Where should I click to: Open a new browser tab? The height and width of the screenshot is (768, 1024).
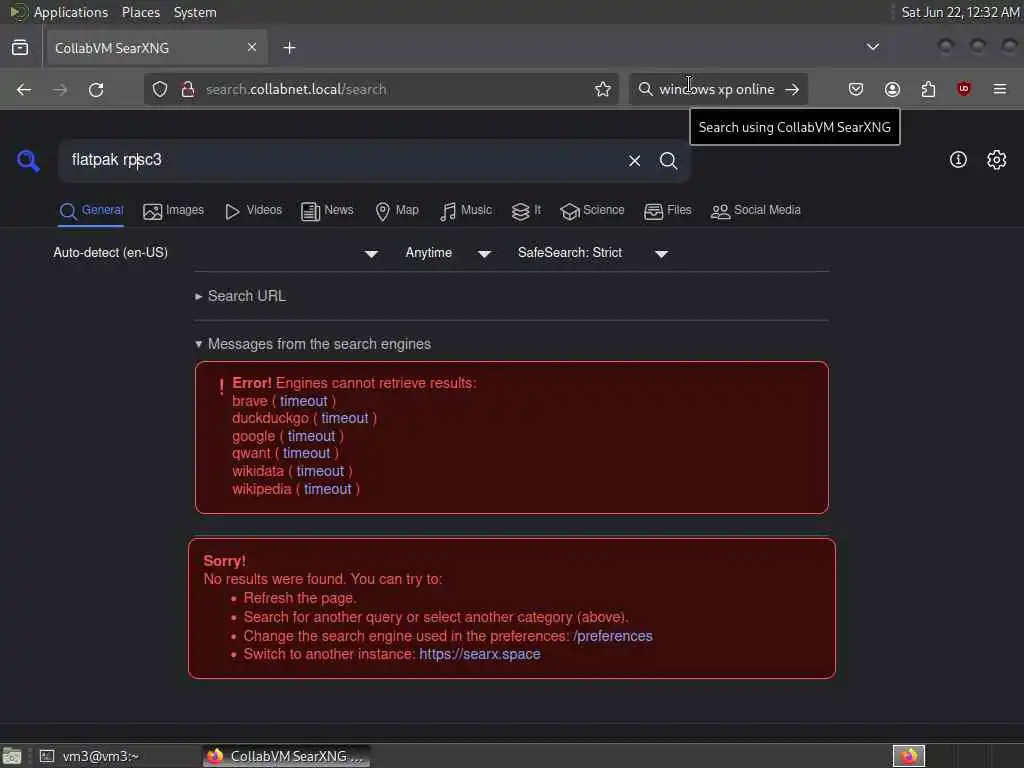(289, 48)
